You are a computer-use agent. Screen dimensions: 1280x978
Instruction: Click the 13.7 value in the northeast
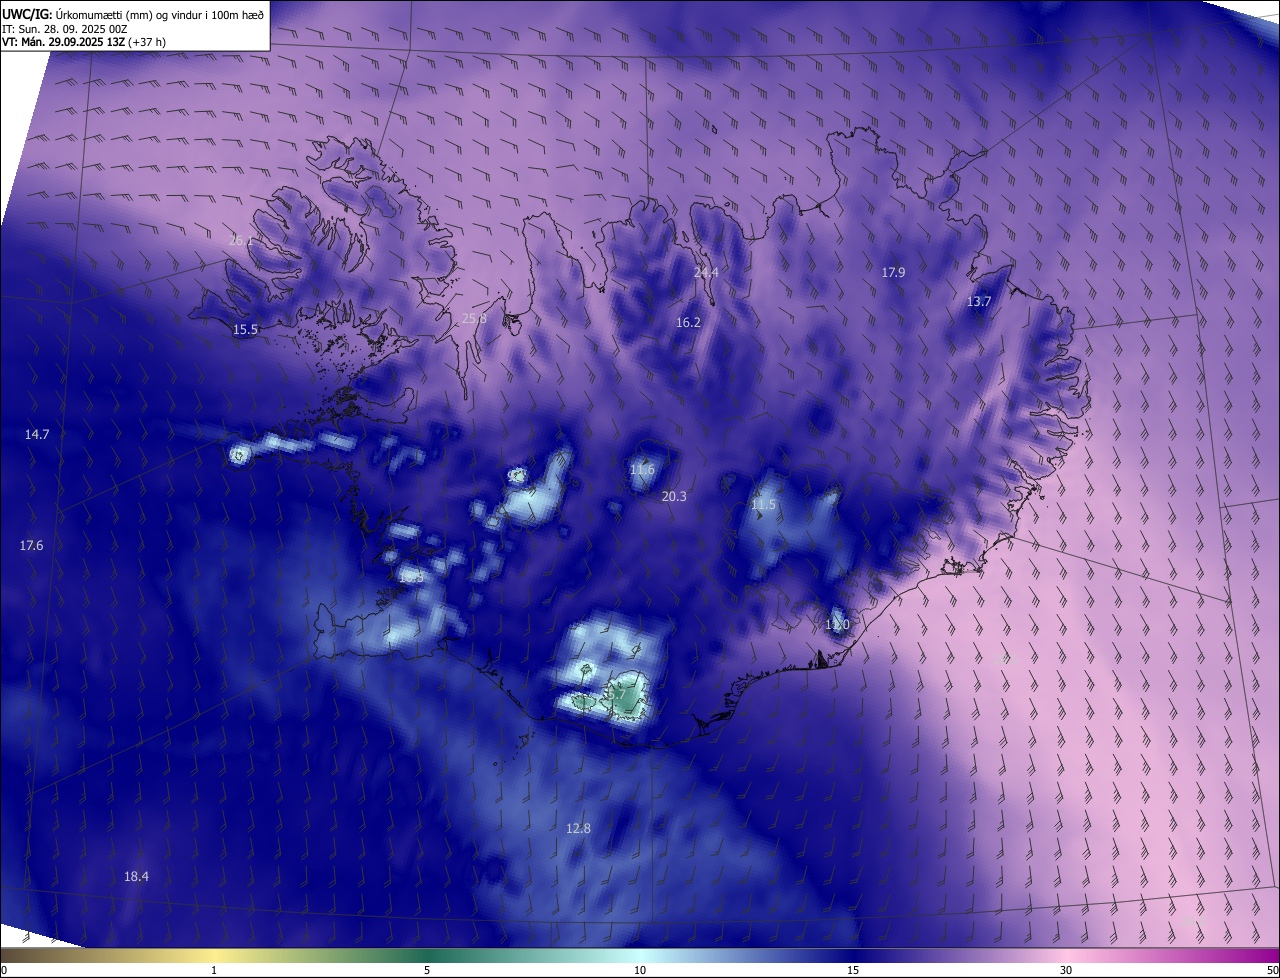pos(979,301)
